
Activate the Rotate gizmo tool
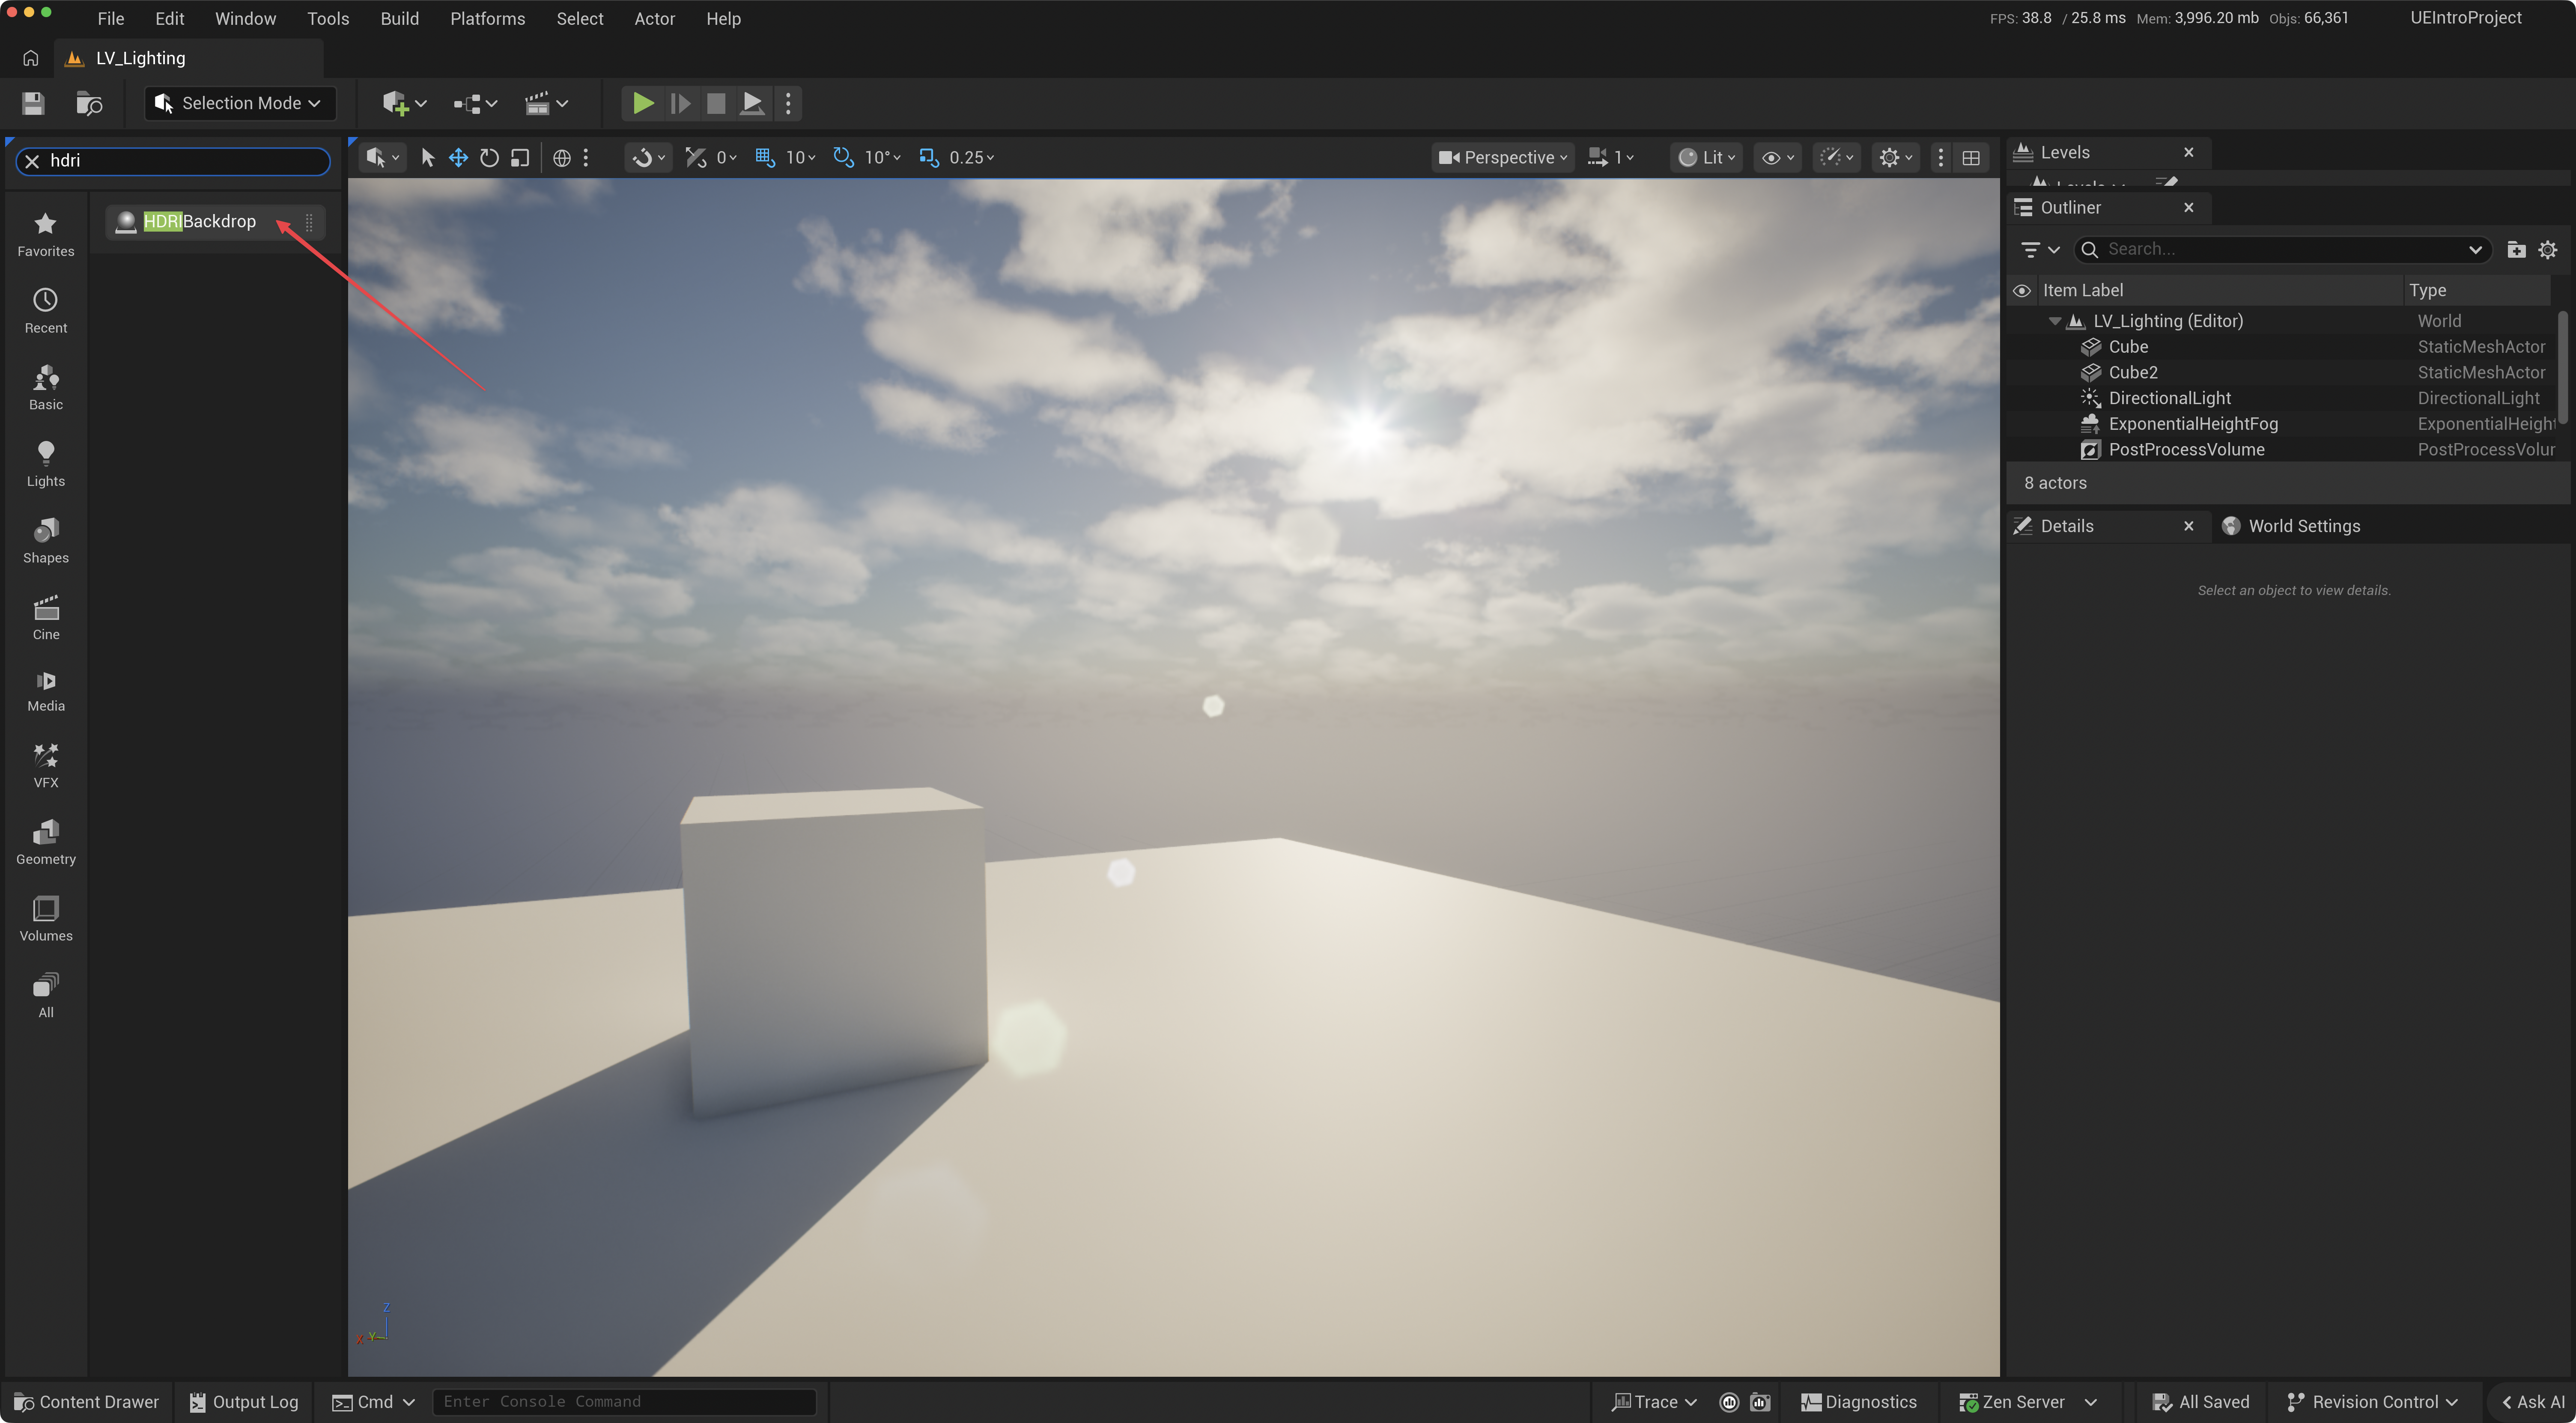click(489, 158)
